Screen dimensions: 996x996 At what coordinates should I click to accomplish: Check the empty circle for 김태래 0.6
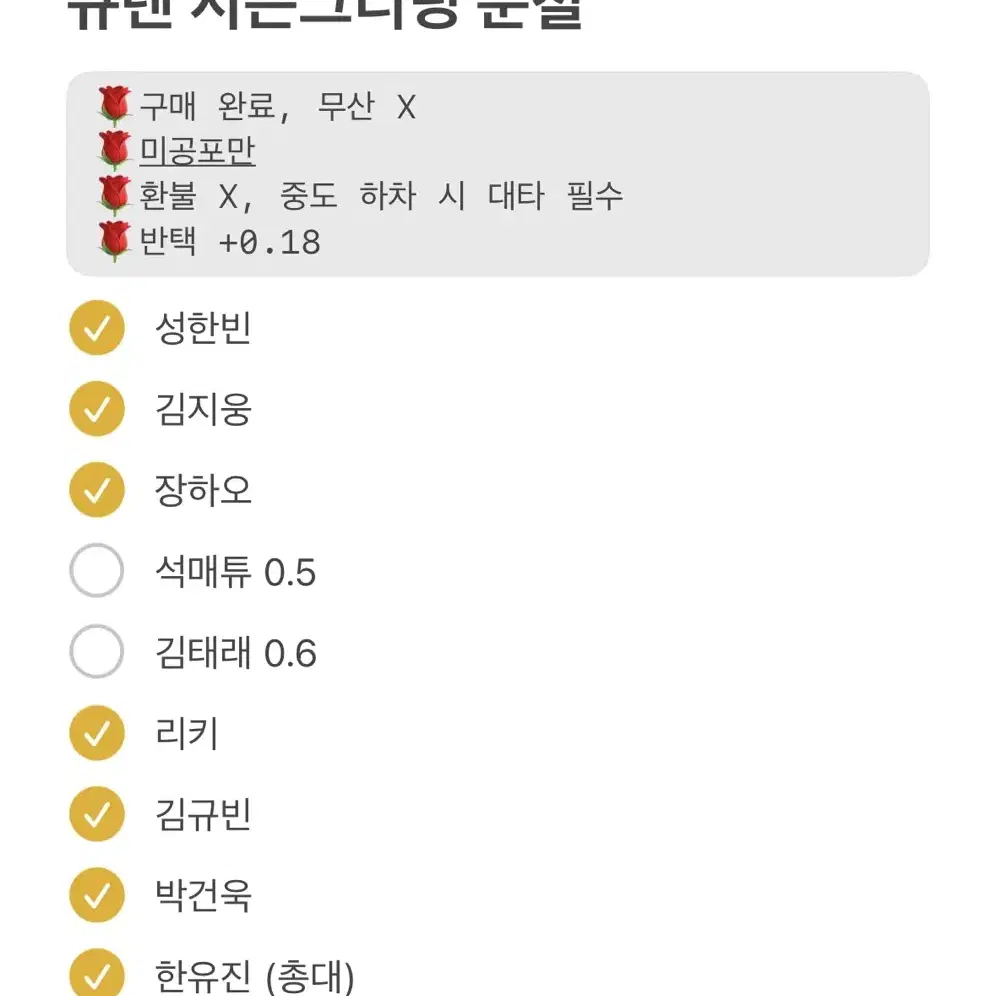(x=97, y=652)
